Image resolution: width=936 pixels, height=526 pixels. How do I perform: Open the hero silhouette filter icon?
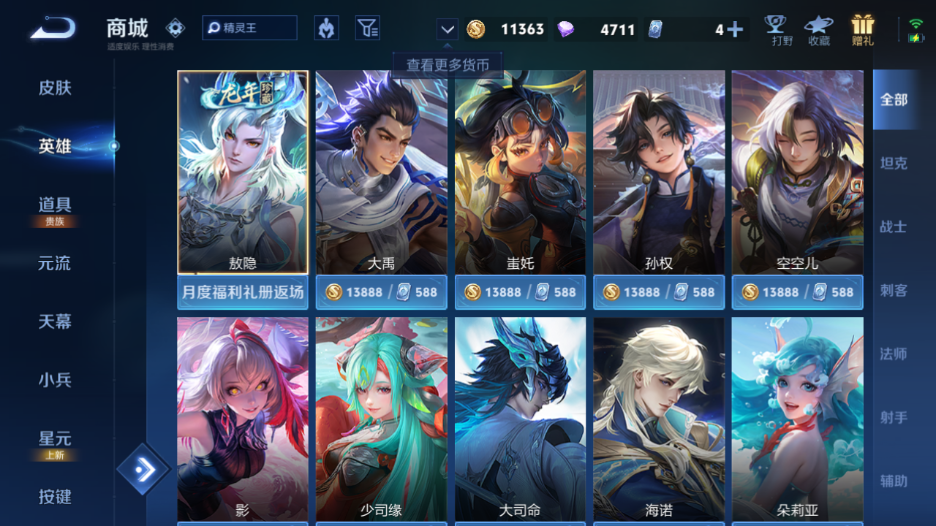coord(327,28)
